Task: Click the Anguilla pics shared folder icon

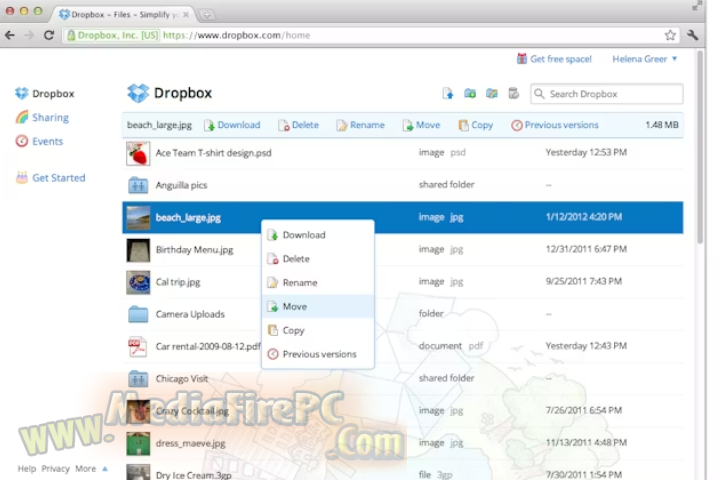Action: tap(138, 185)
